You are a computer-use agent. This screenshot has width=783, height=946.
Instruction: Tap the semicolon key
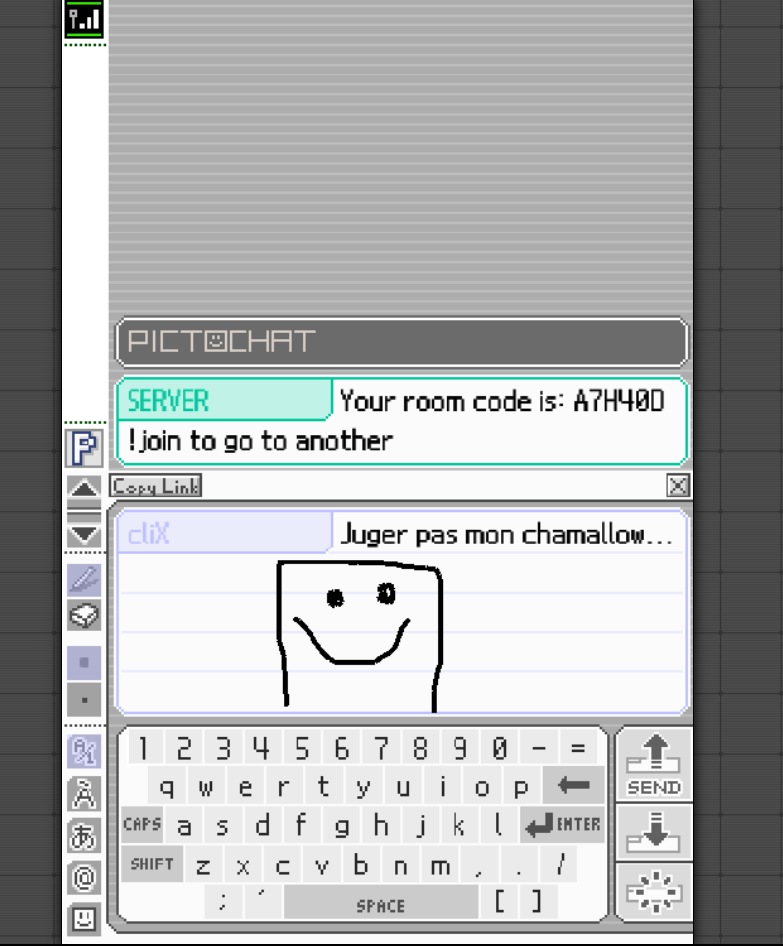[223, 903]
